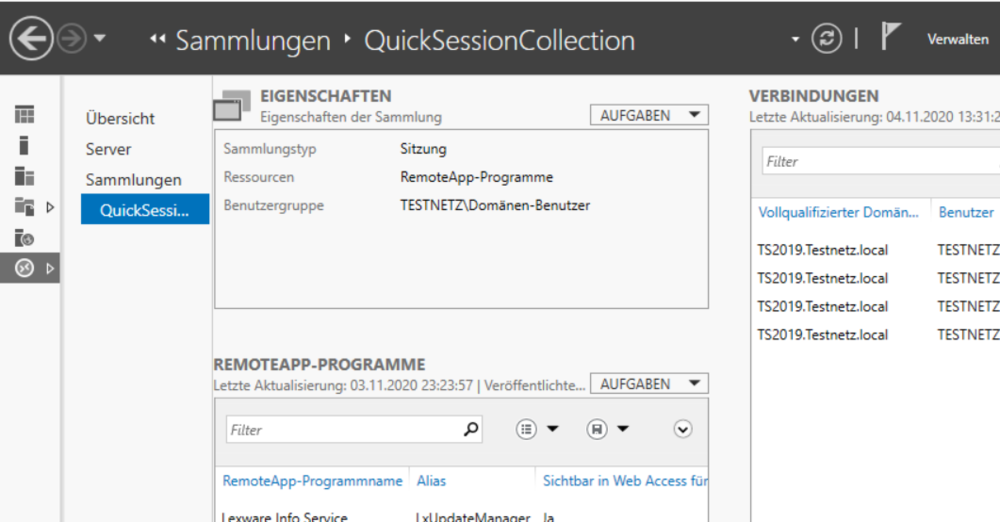Open the list view options dropdown
Viewport: 1000px width, 522px height.
click(x=537, y=429)
